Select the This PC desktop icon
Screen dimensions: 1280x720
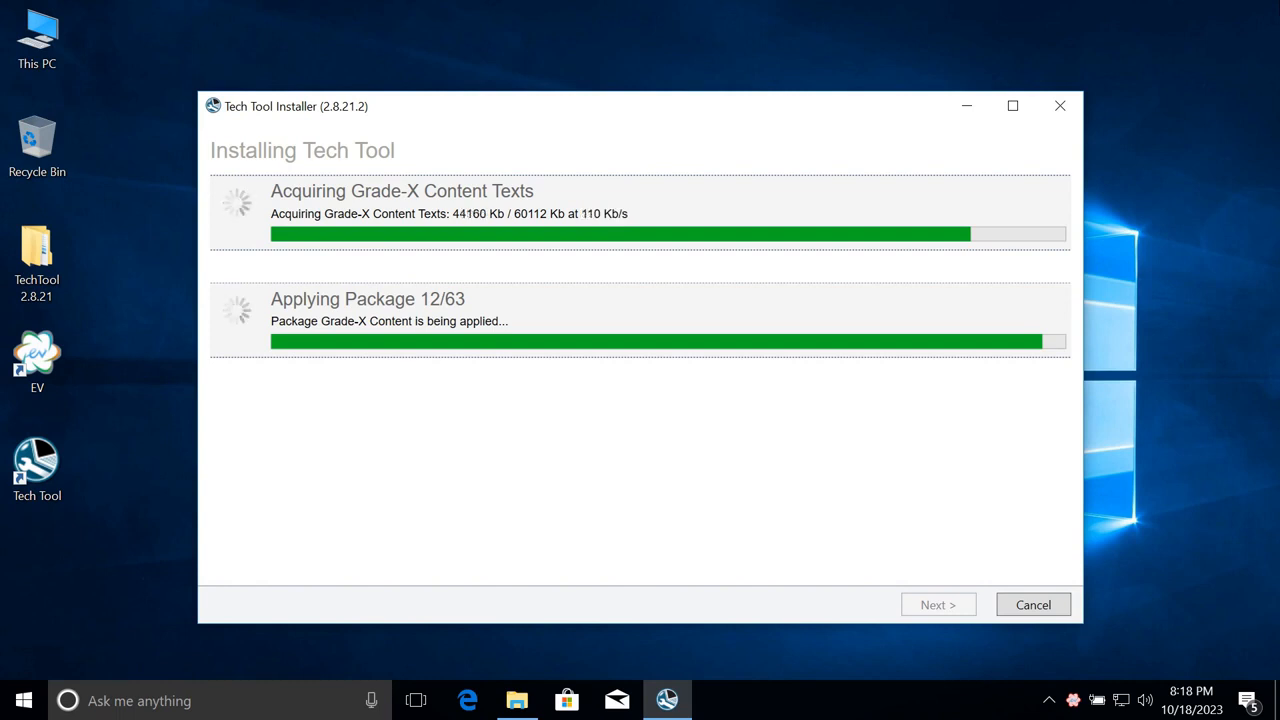[x=37, y=38]
